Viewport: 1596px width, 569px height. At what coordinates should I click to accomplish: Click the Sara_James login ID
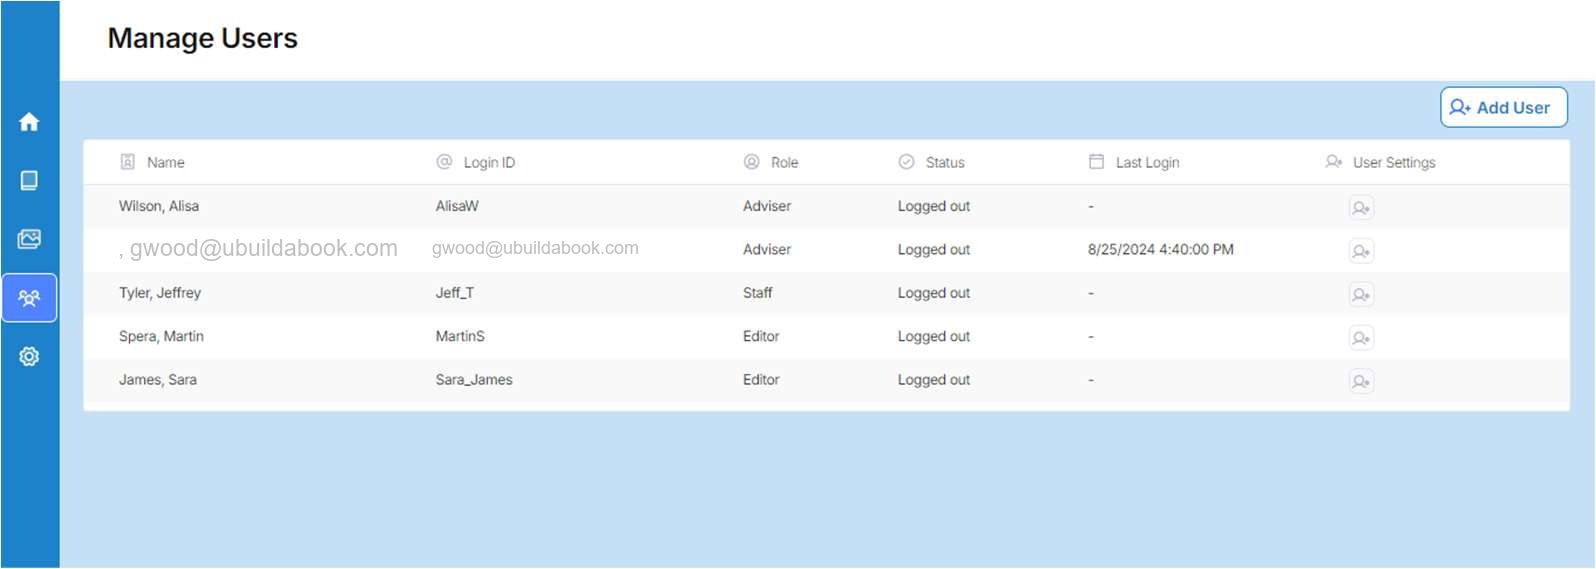[474, 380]
